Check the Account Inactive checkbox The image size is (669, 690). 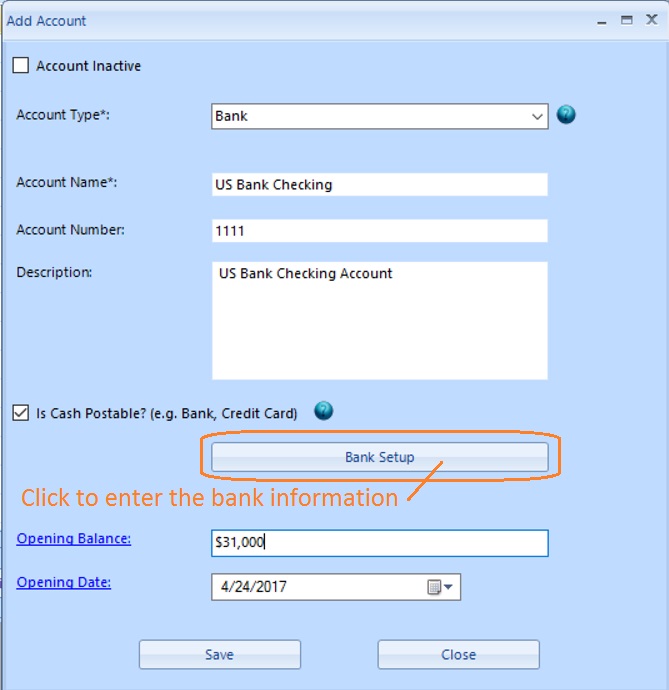coord(21,66)
